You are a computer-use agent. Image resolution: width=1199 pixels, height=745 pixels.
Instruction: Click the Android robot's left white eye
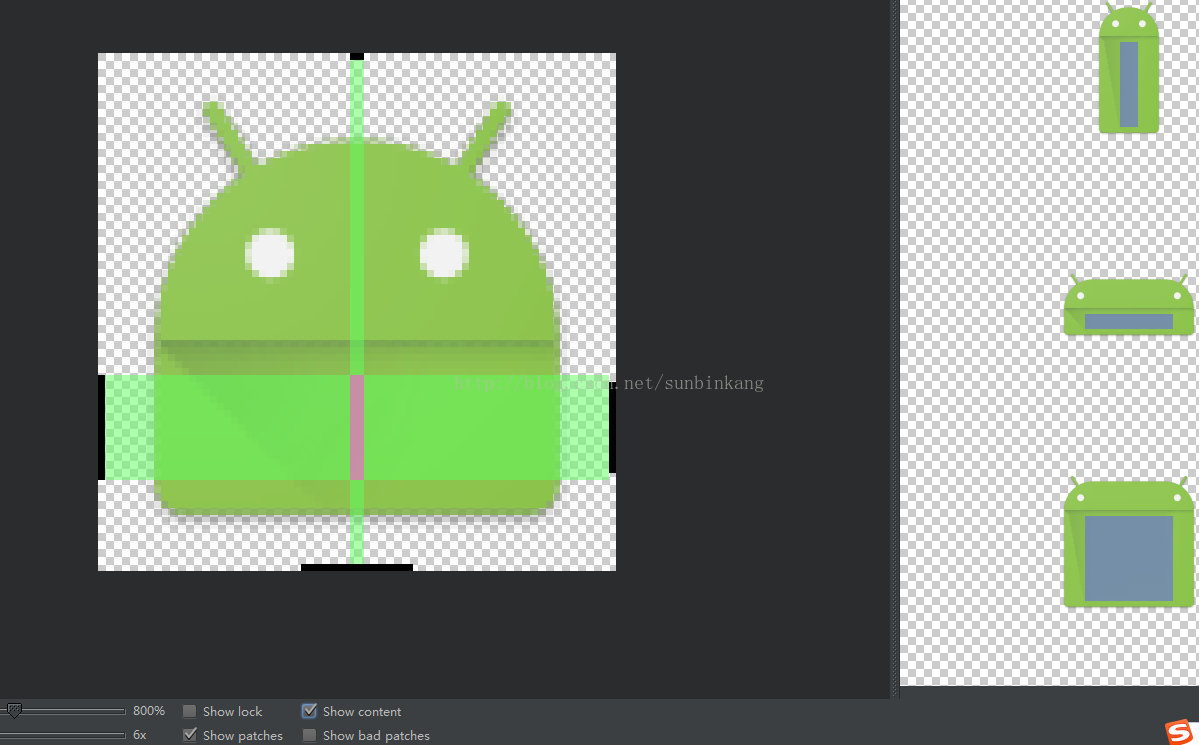(270, 254)
